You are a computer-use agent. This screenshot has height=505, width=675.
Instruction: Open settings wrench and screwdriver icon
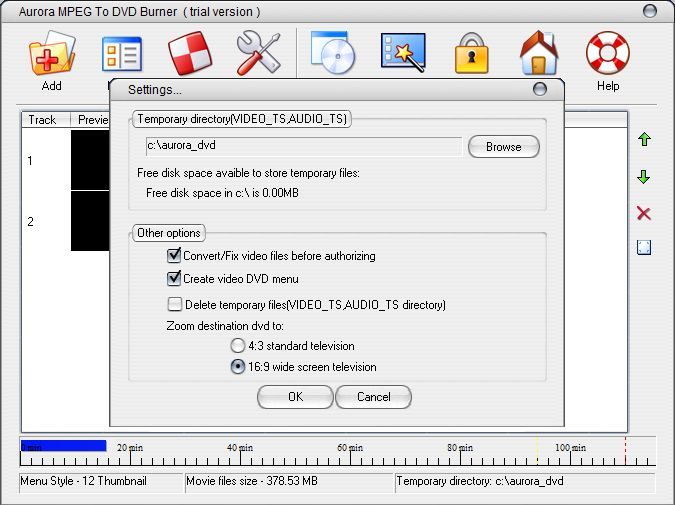tap(258, 53)
